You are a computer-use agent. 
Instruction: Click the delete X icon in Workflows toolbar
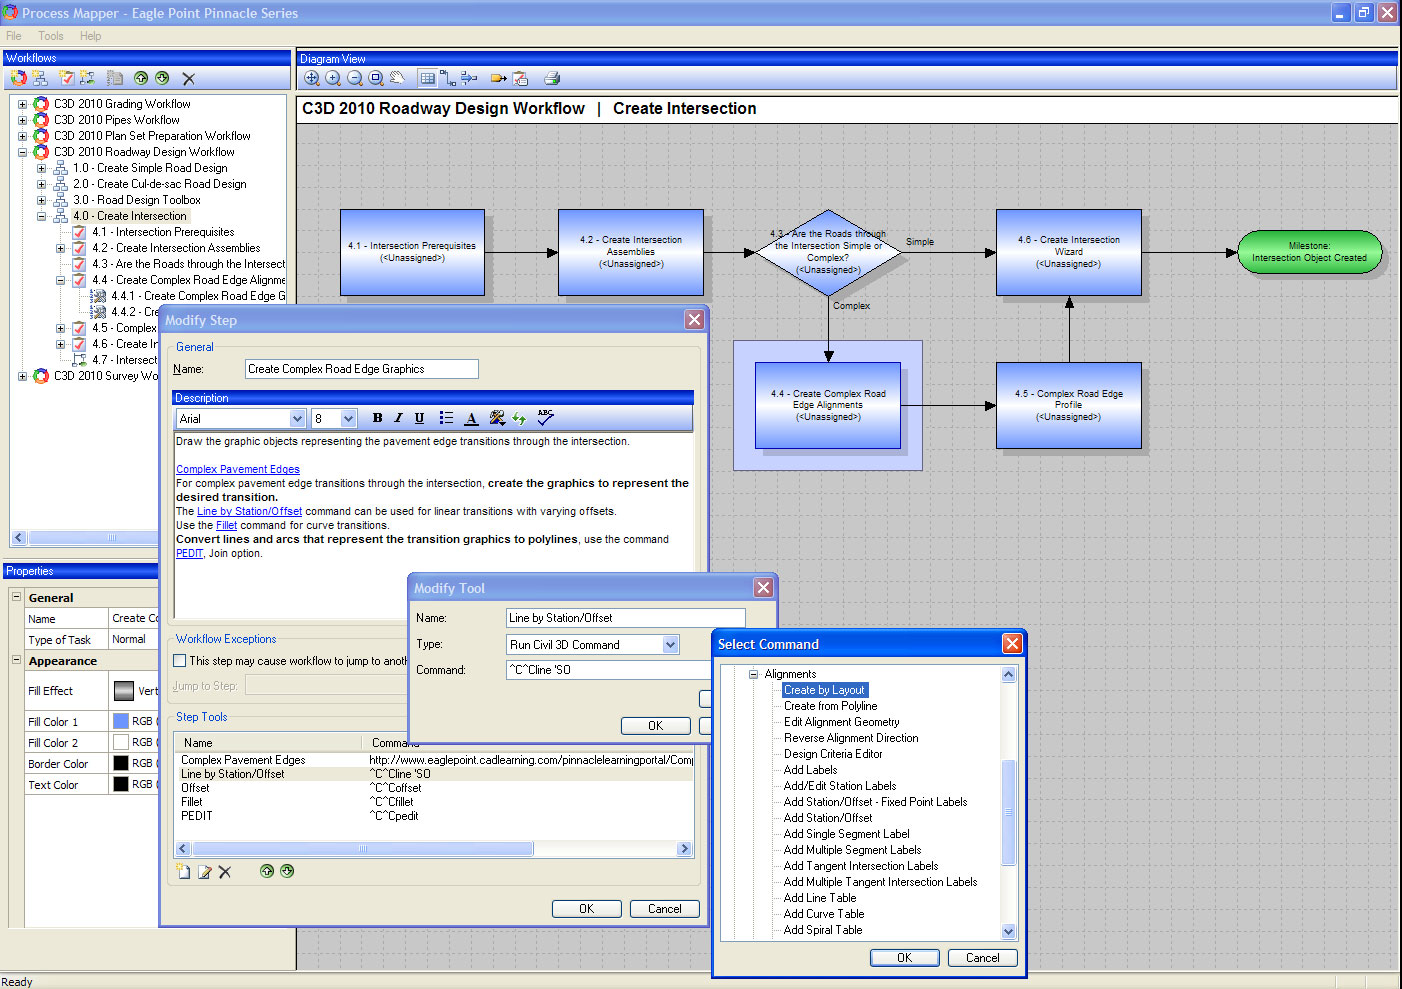point(188,78)
